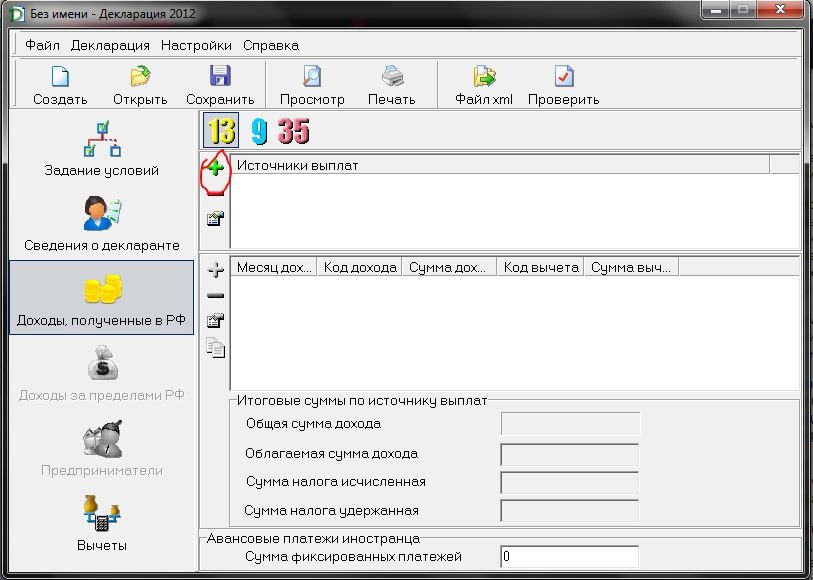Edit income row properties icon
This screenshot has height=580, width=813.
[215, 320]
